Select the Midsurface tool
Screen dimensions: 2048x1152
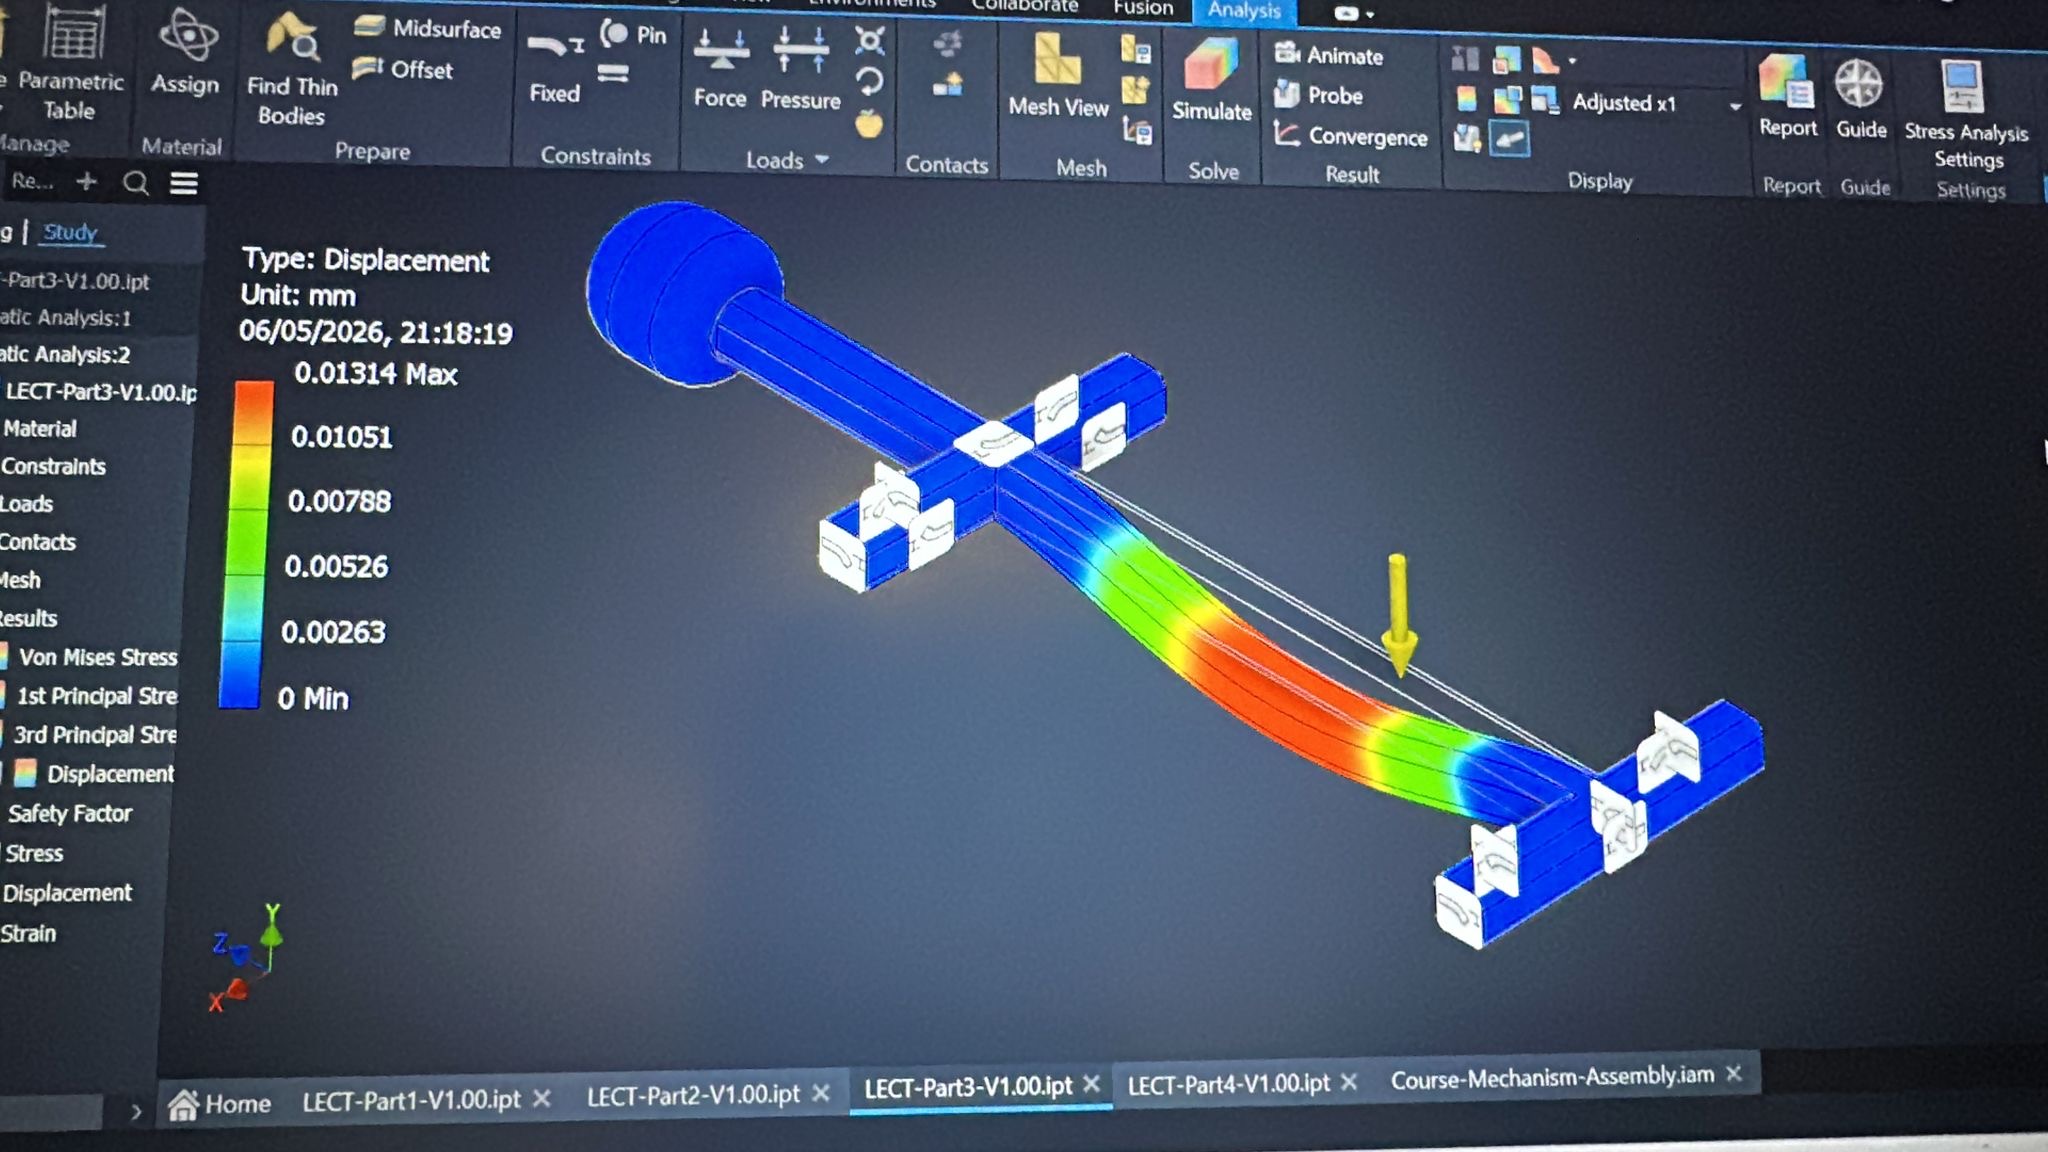pyautogui.click(x=428, y=28)
